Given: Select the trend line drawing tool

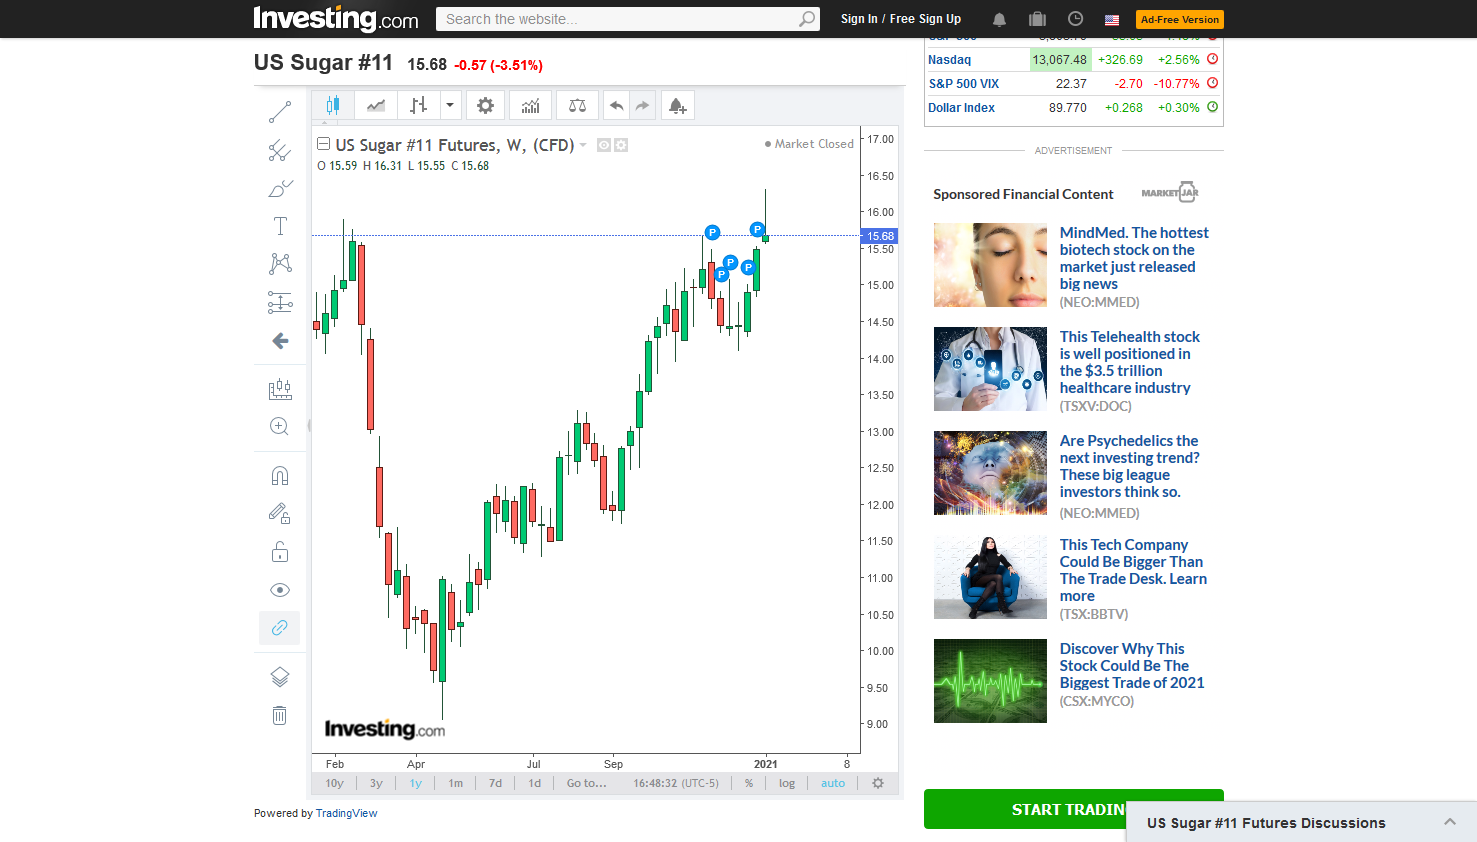Looking at the screenshot, I should click(280, 112).
